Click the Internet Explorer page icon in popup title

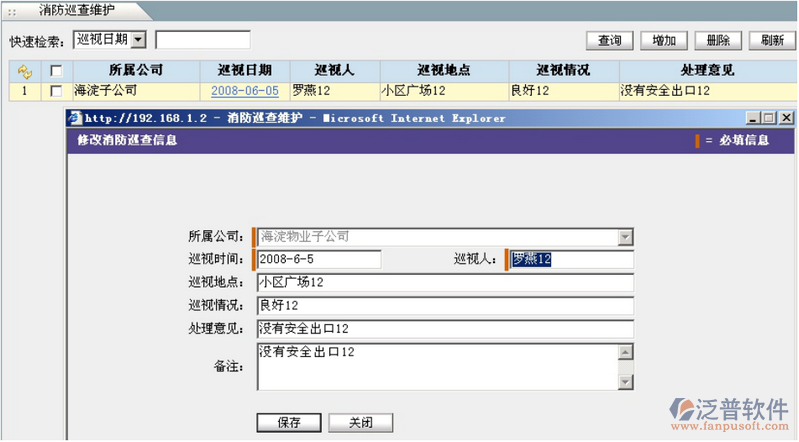(75, 118)
